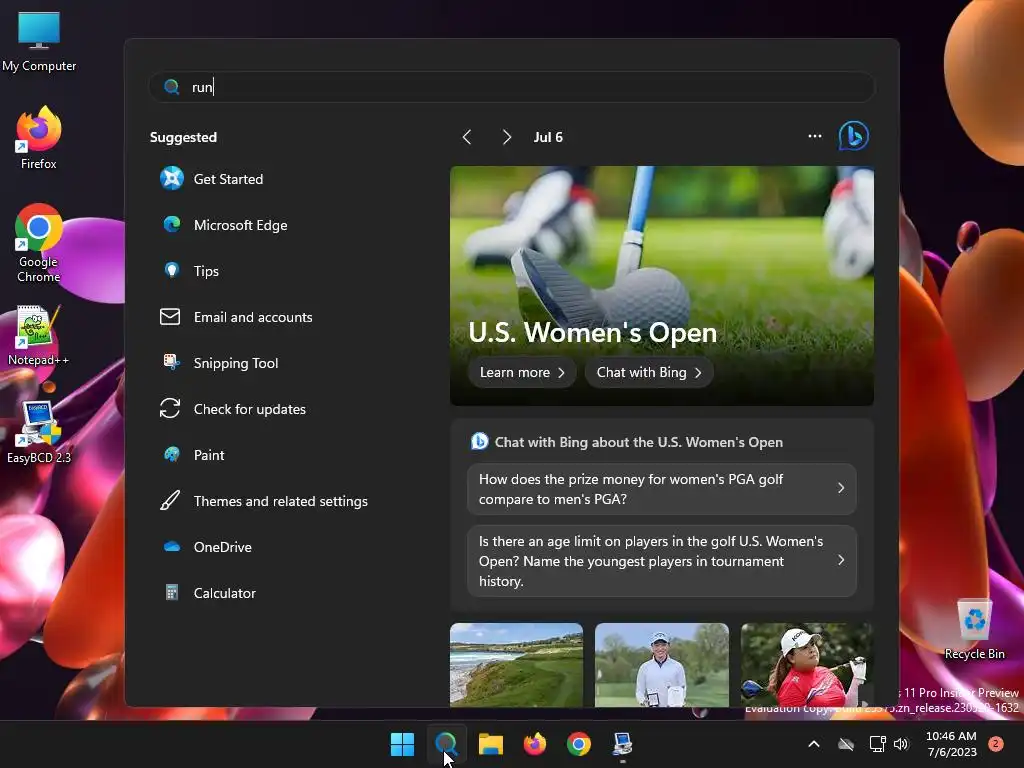Open My Computer desktop icon

pos(39,40)
